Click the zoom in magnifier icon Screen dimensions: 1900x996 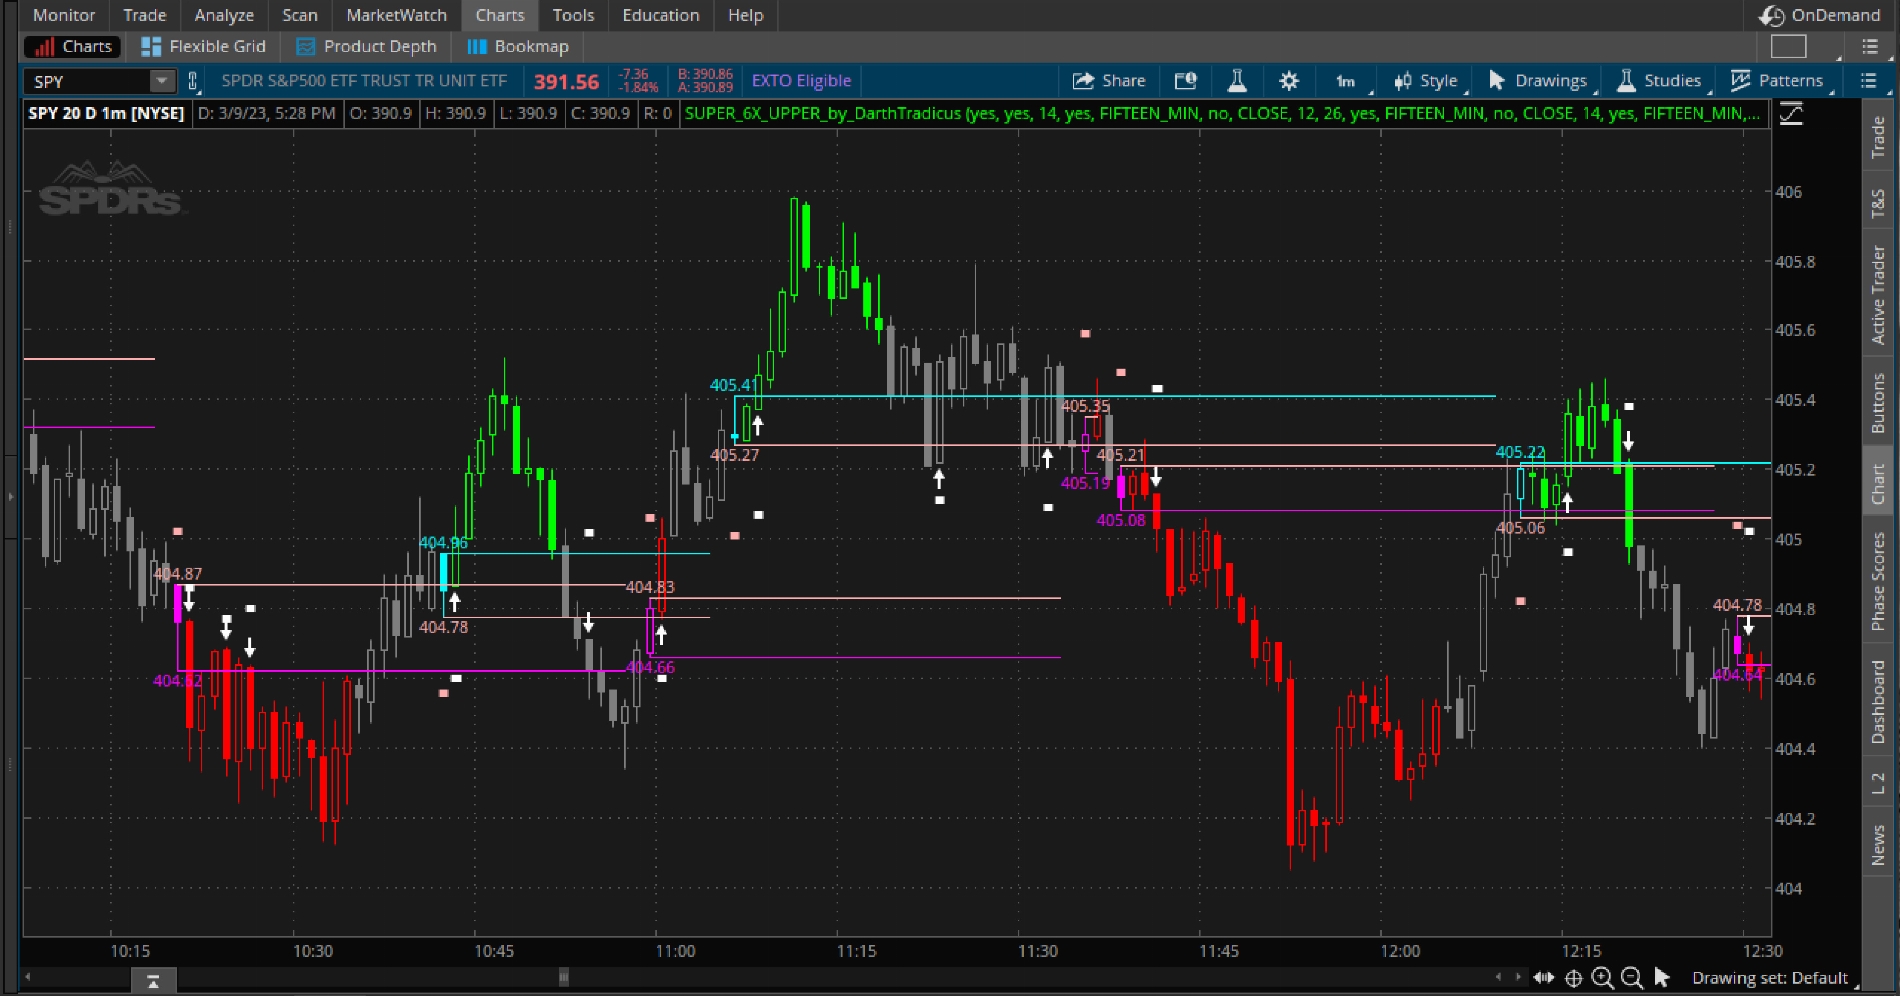(1602, 978)
